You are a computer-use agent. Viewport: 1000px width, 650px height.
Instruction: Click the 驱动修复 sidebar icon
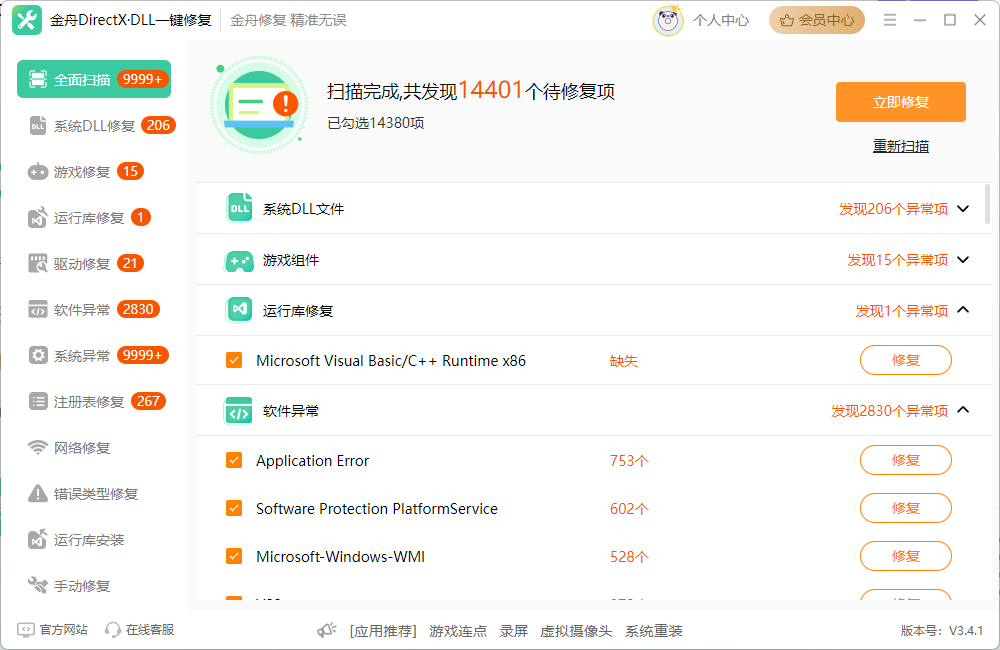[x=38, y=263]
